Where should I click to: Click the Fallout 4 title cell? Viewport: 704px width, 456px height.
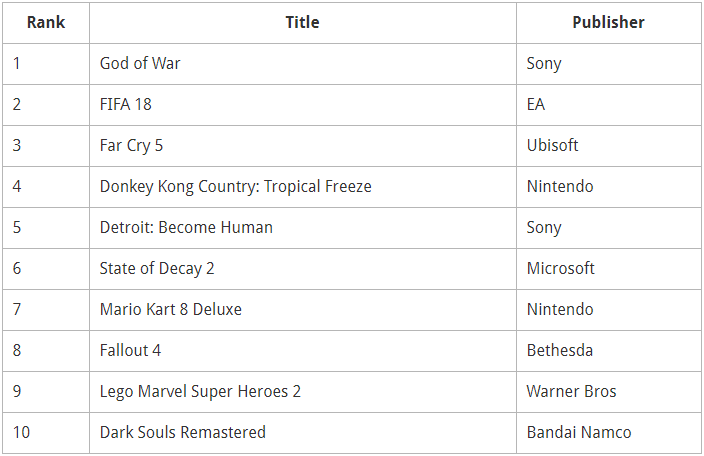[x=303, y=351]
